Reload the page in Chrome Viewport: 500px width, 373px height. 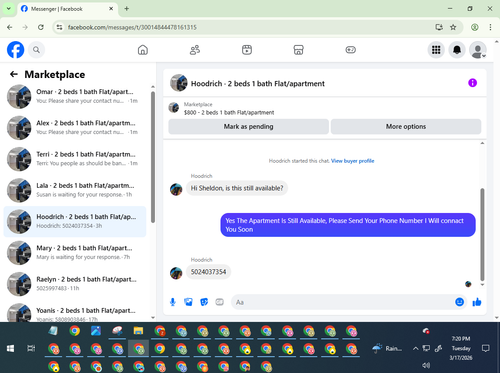pos(41,27)
